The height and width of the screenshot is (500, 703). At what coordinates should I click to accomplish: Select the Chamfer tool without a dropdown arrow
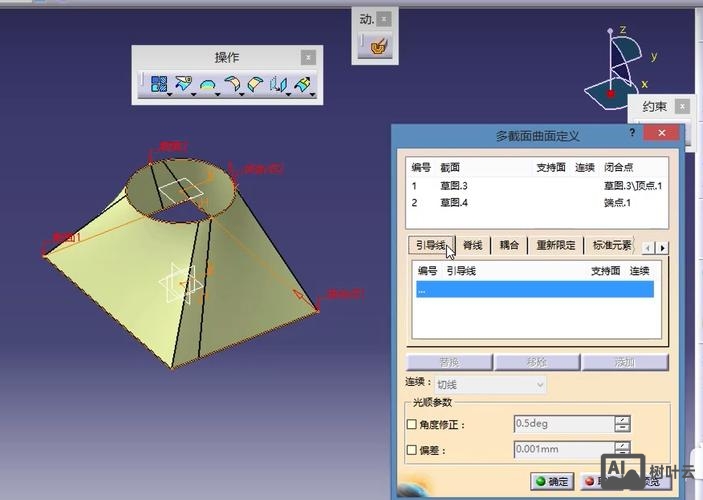[x=255, y=84]
